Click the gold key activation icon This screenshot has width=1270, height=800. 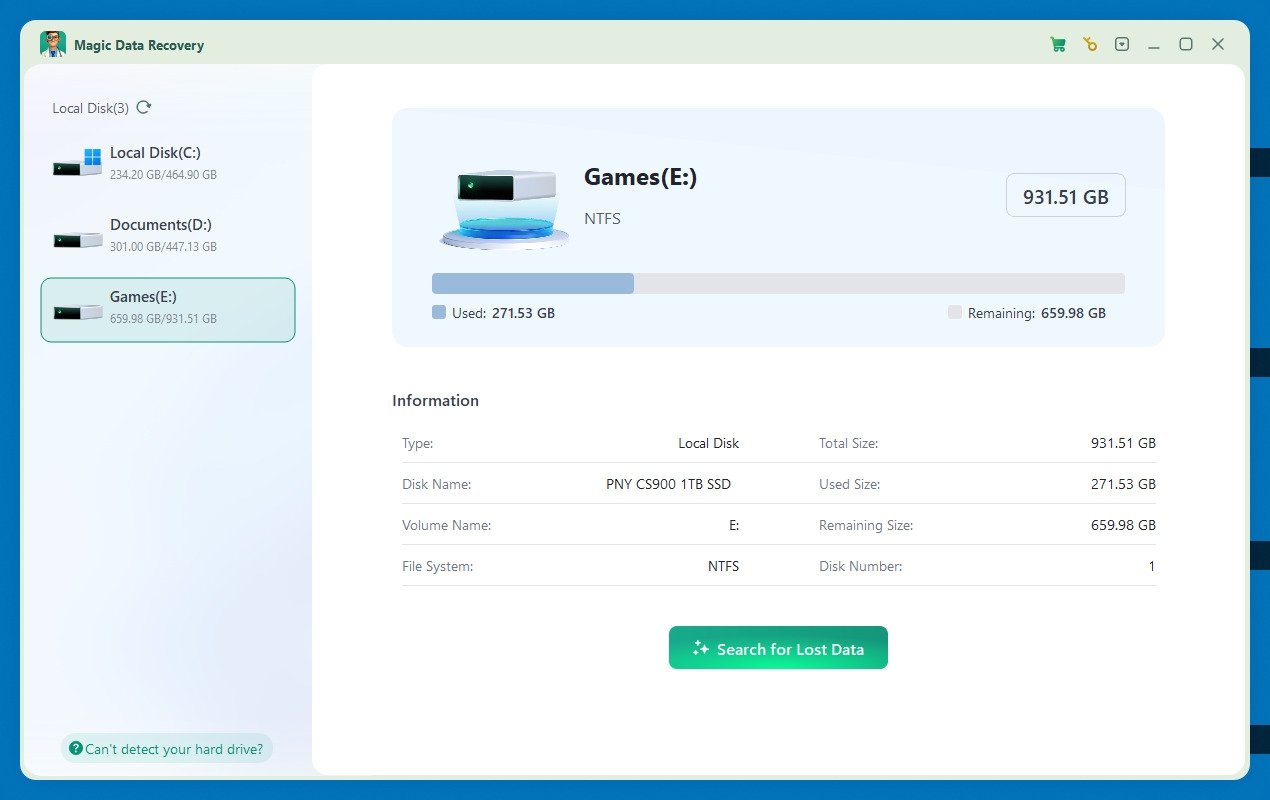click(1090, 44)
